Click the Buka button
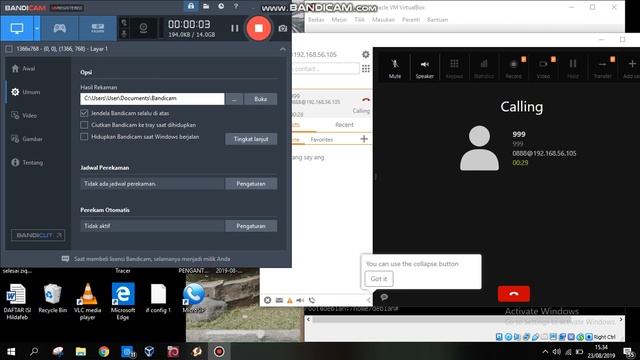640x360 pixels. coord(260,99)
